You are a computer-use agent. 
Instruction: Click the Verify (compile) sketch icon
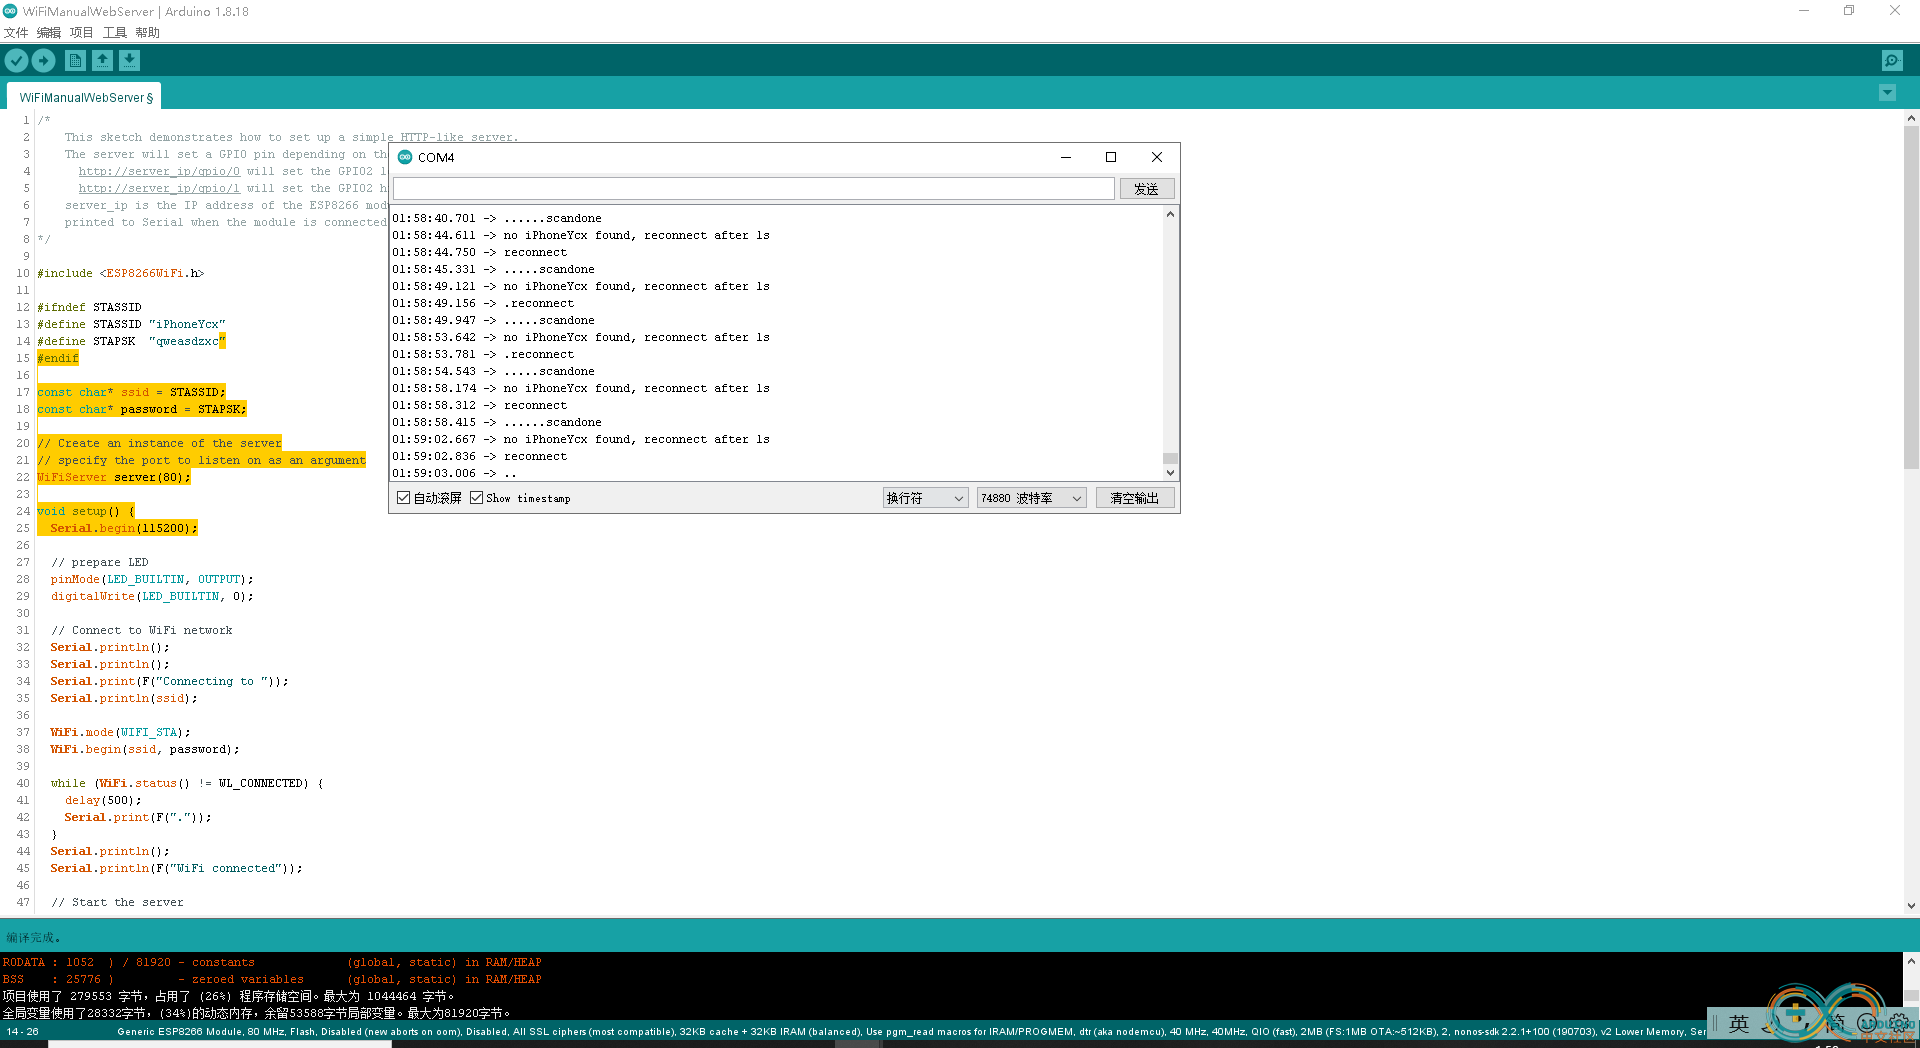(16, 61)
